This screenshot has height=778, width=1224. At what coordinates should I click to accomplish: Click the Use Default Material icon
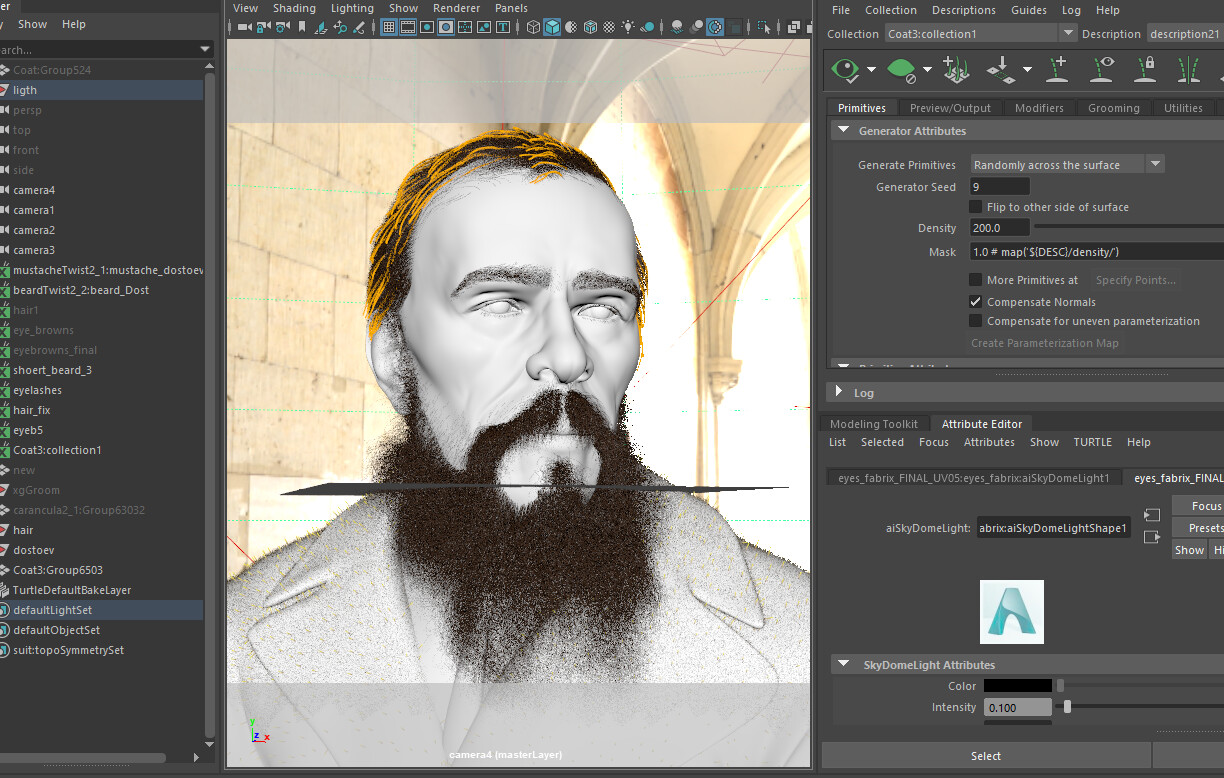pos(572,27)
